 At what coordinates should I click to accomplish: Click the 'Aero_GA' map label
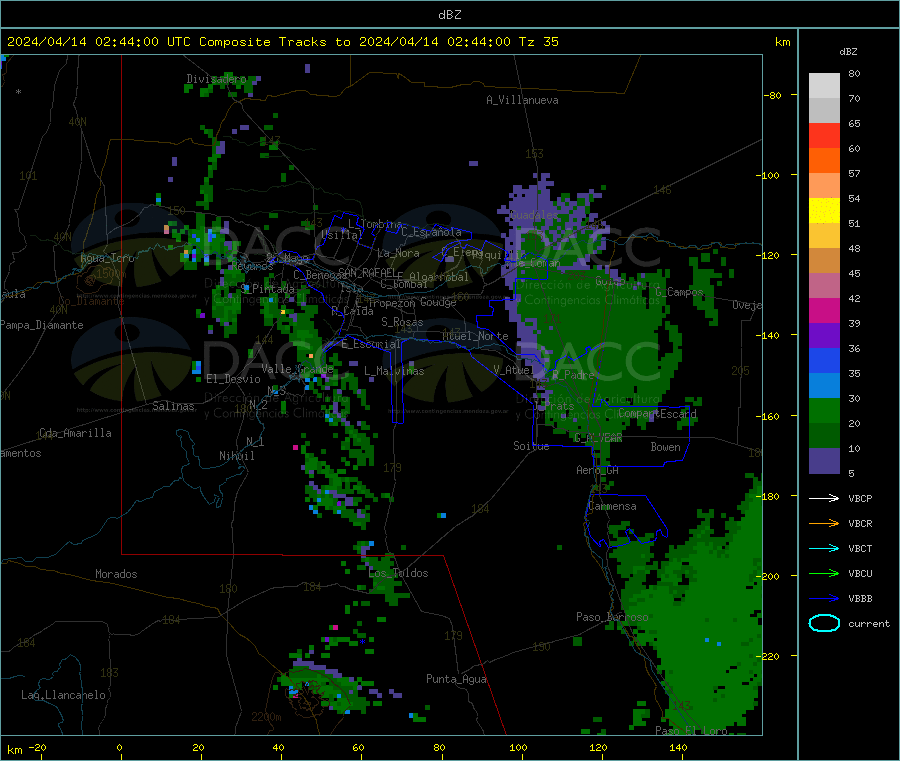click(598, 469)
